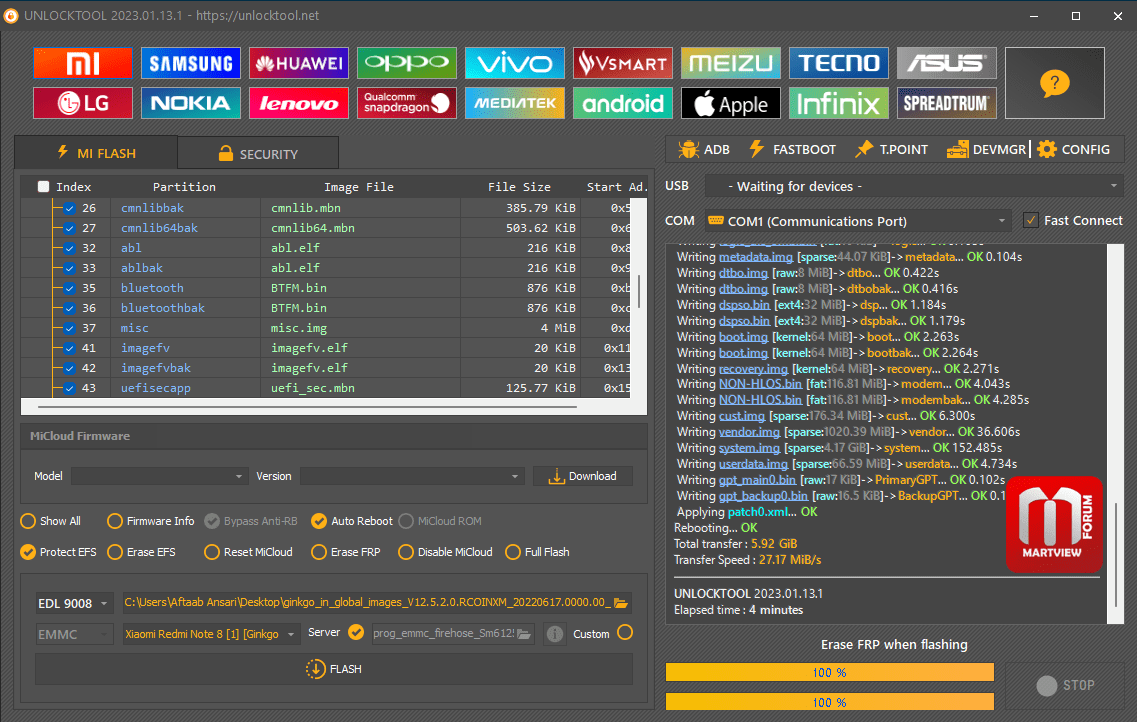Choose the Infinix brand tile
This screenshot has height=722, width=1137.
(839, 103)
